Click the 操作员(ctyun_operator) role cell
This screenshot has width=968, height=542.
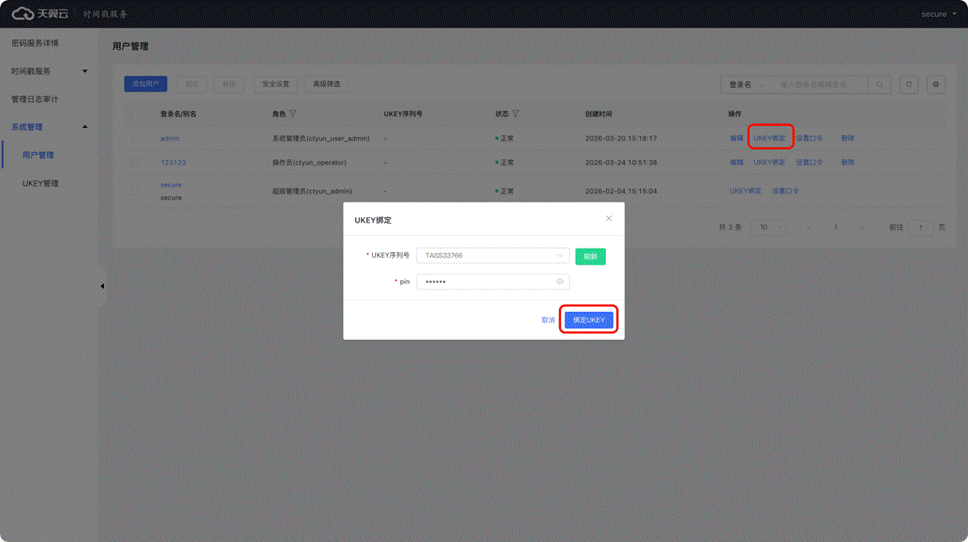(x=309, y=162)
